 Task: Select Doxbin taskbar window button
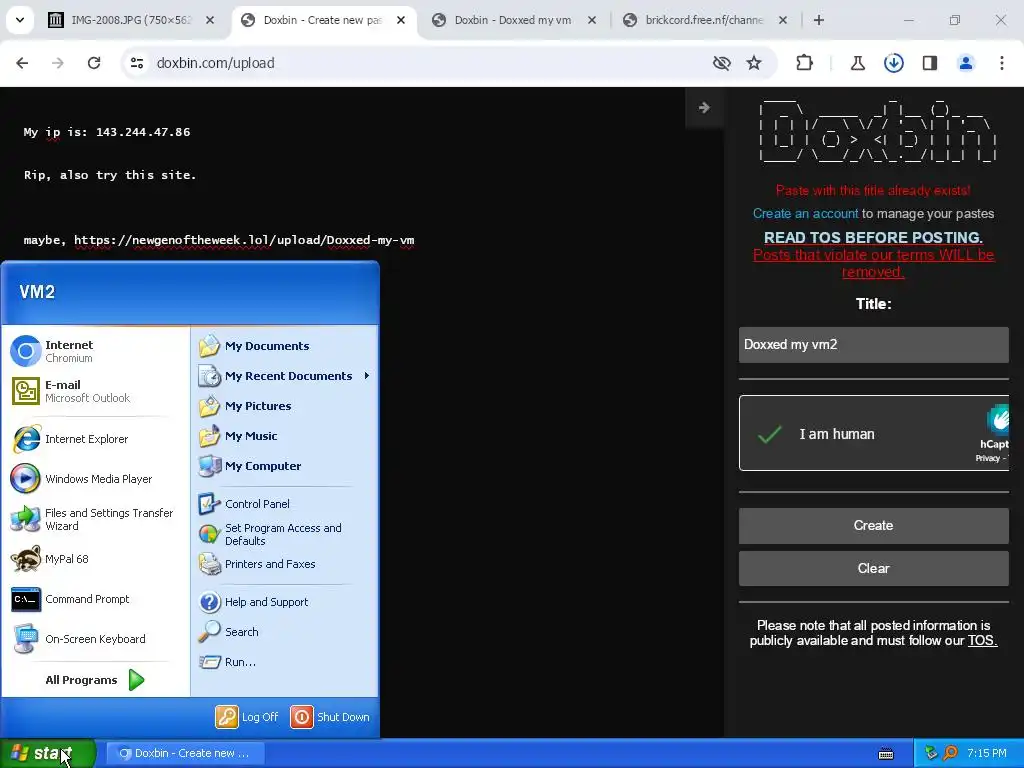point(185,753)
